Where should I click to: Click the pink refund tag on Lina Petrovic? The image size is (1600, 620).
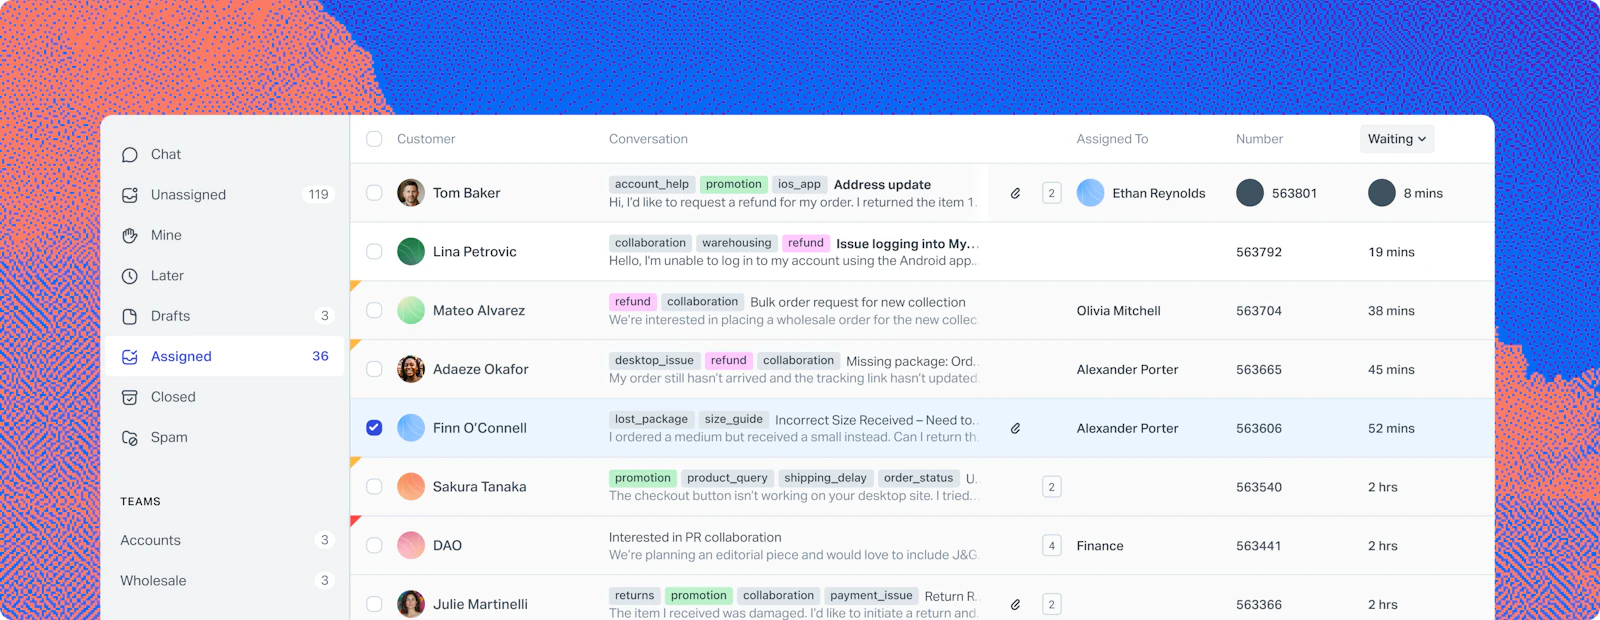pos(806,243)
